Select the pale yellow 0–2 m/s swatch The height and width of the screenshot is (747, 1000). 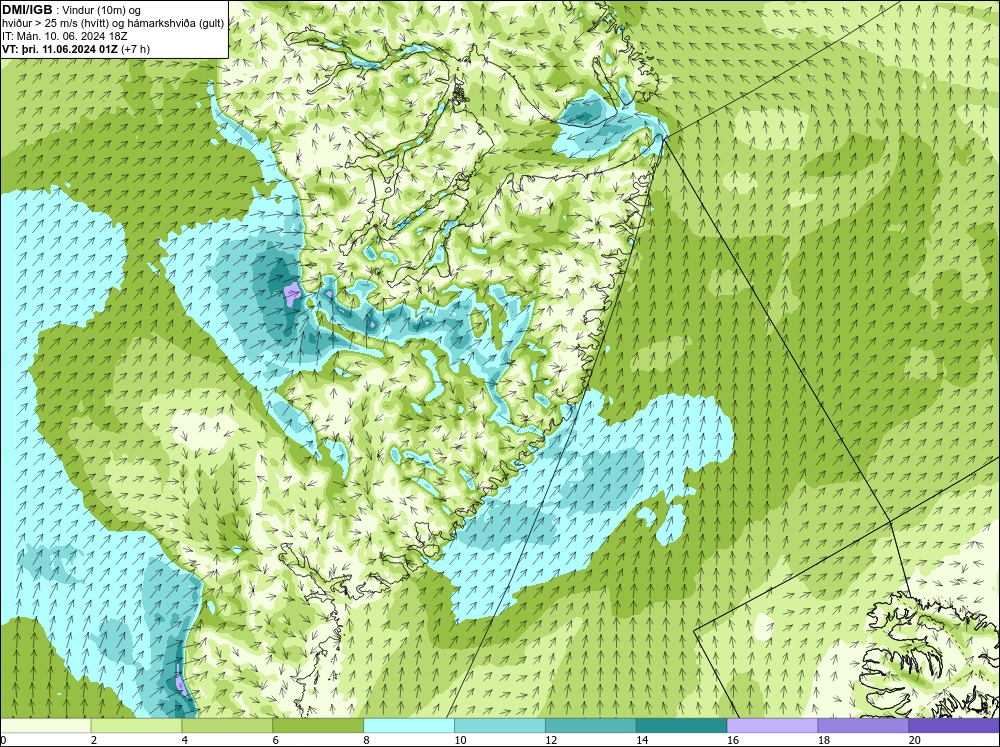click(x=46, y=725)
